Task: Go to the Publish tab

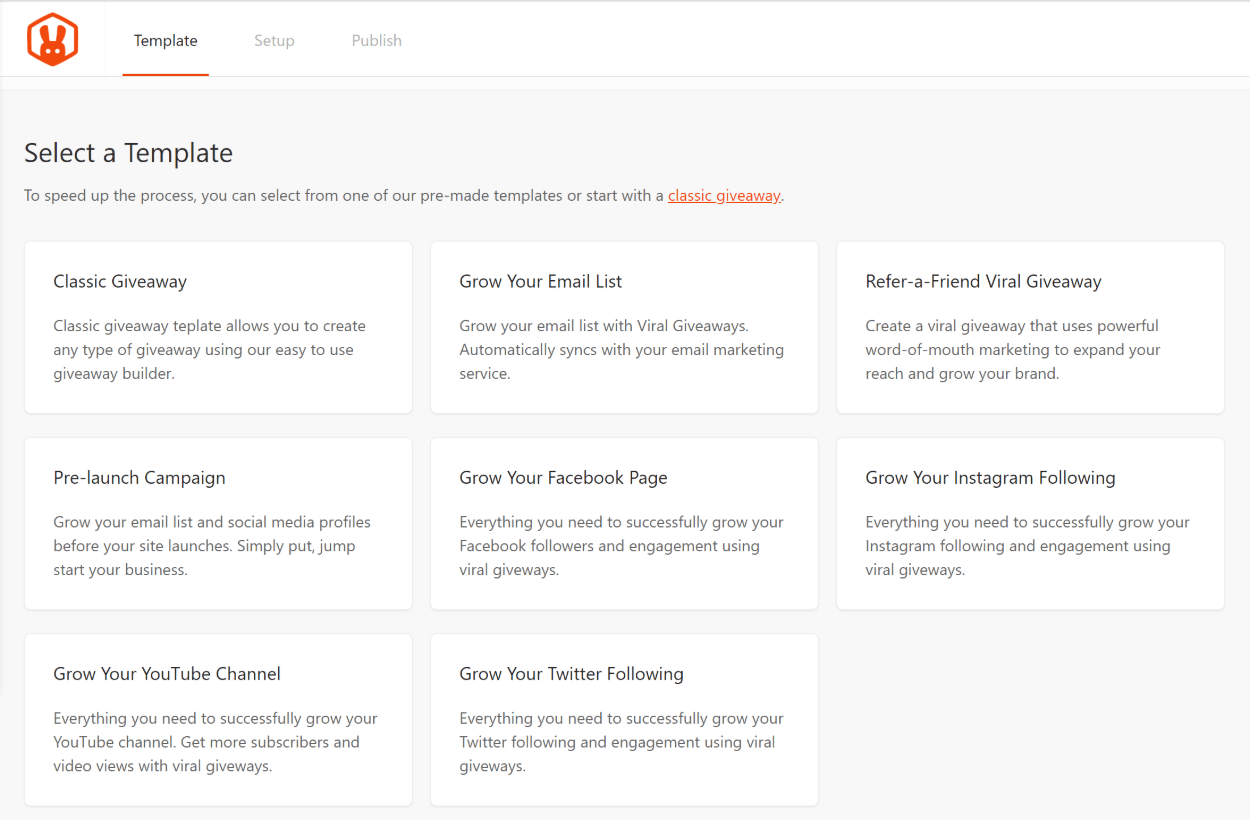Action: pyautogui.click(x=377, y=41)
